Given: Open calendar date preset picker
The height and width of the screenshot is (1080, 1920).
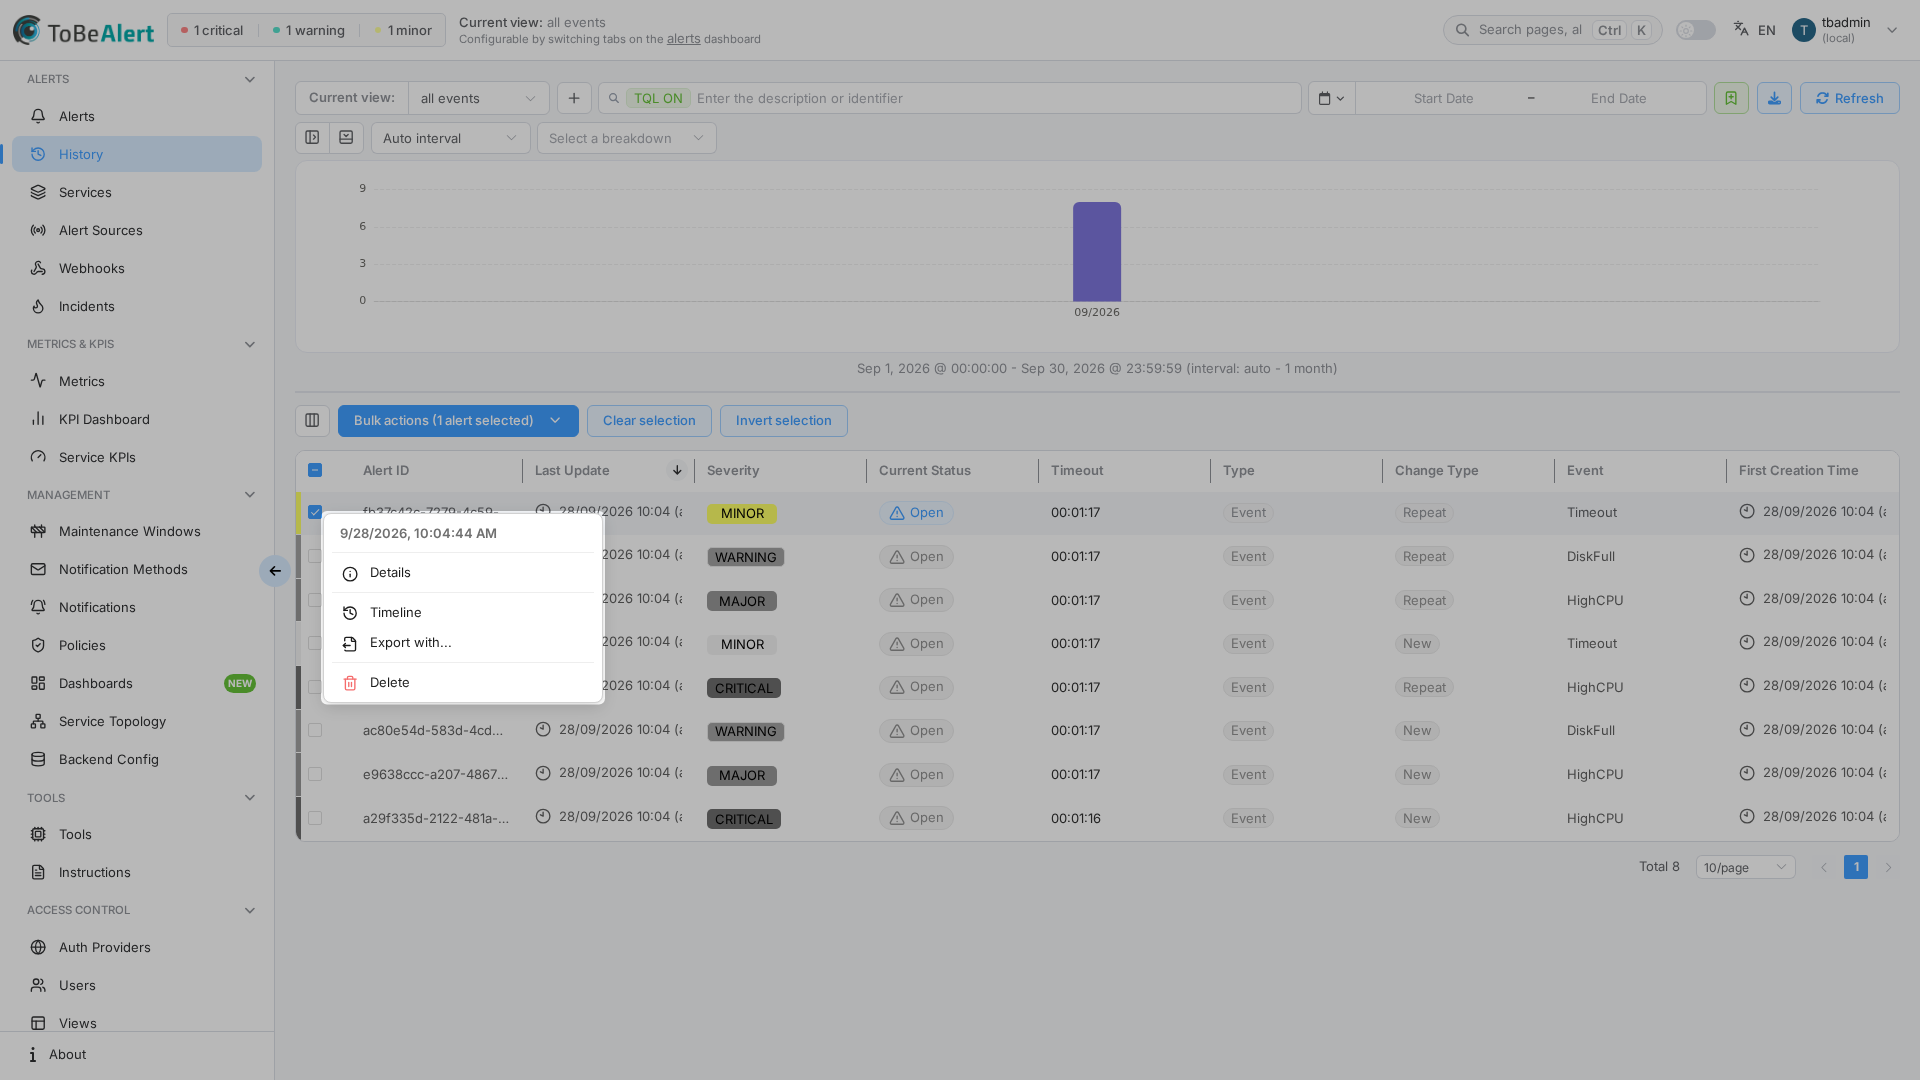Looking at the screenshot, I should coord(1332,98).
